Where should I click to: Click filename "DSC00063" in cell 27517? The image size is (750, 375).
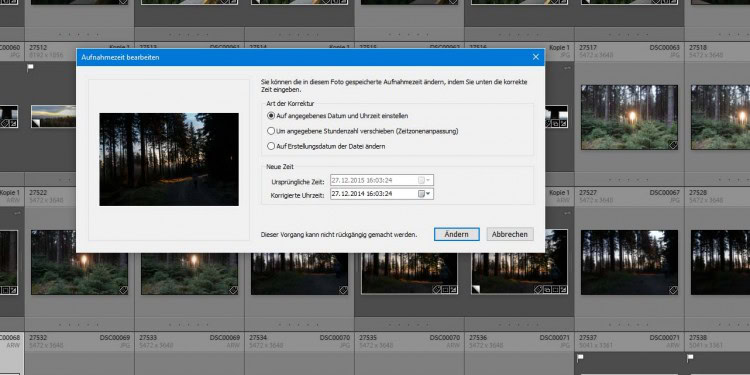click(664, 48)
